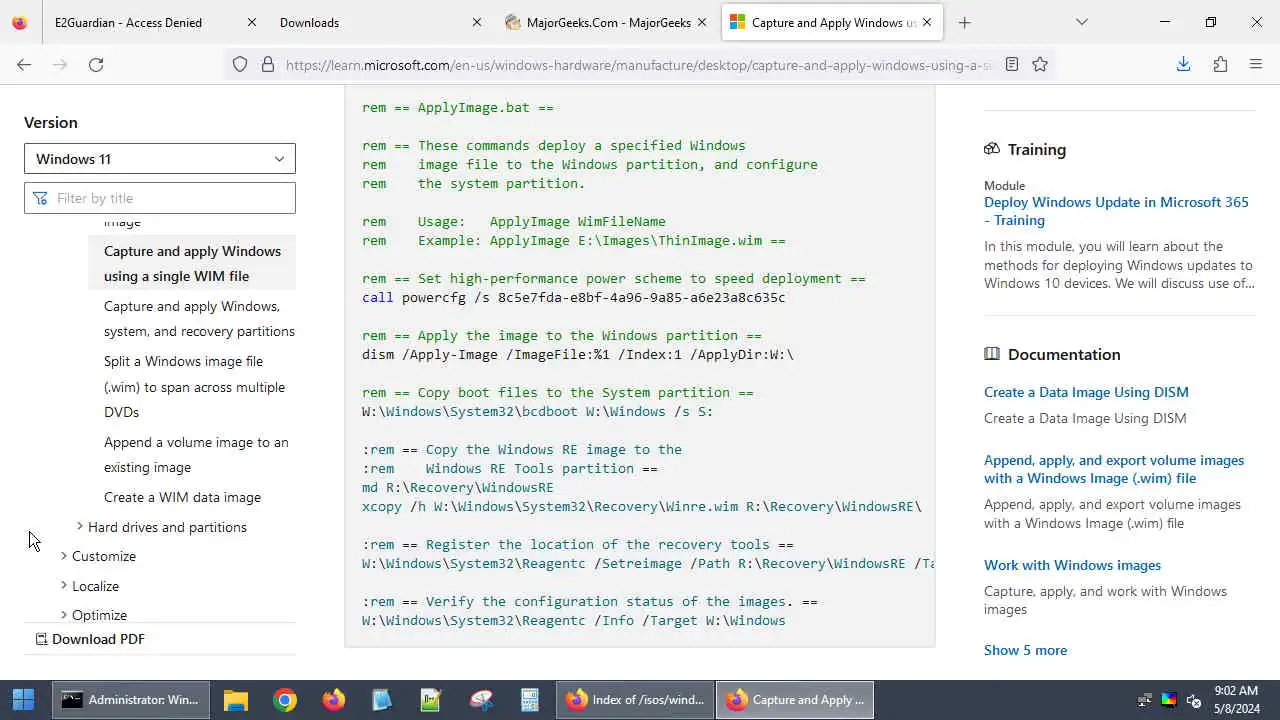This screenshot has width=1280, height=720.
Task: Click the powercfg /s command line
Action: (573, 297)
